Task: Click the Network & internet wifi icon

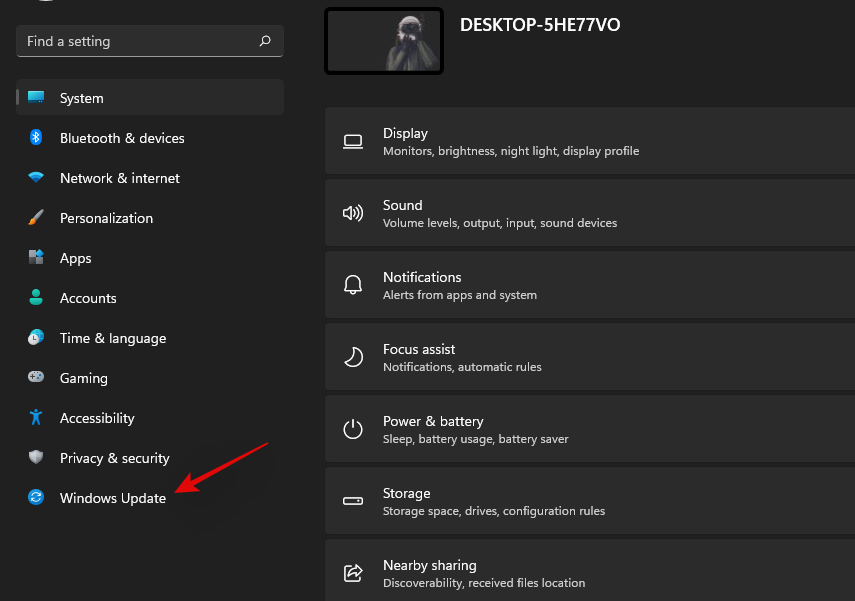Action: point(36,178)
